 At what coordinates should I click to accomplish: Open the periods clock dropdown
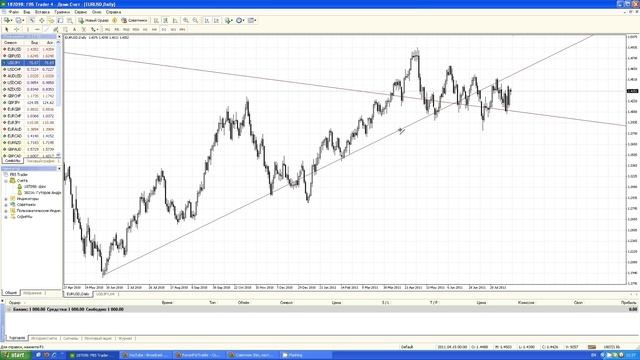[240, 20]
